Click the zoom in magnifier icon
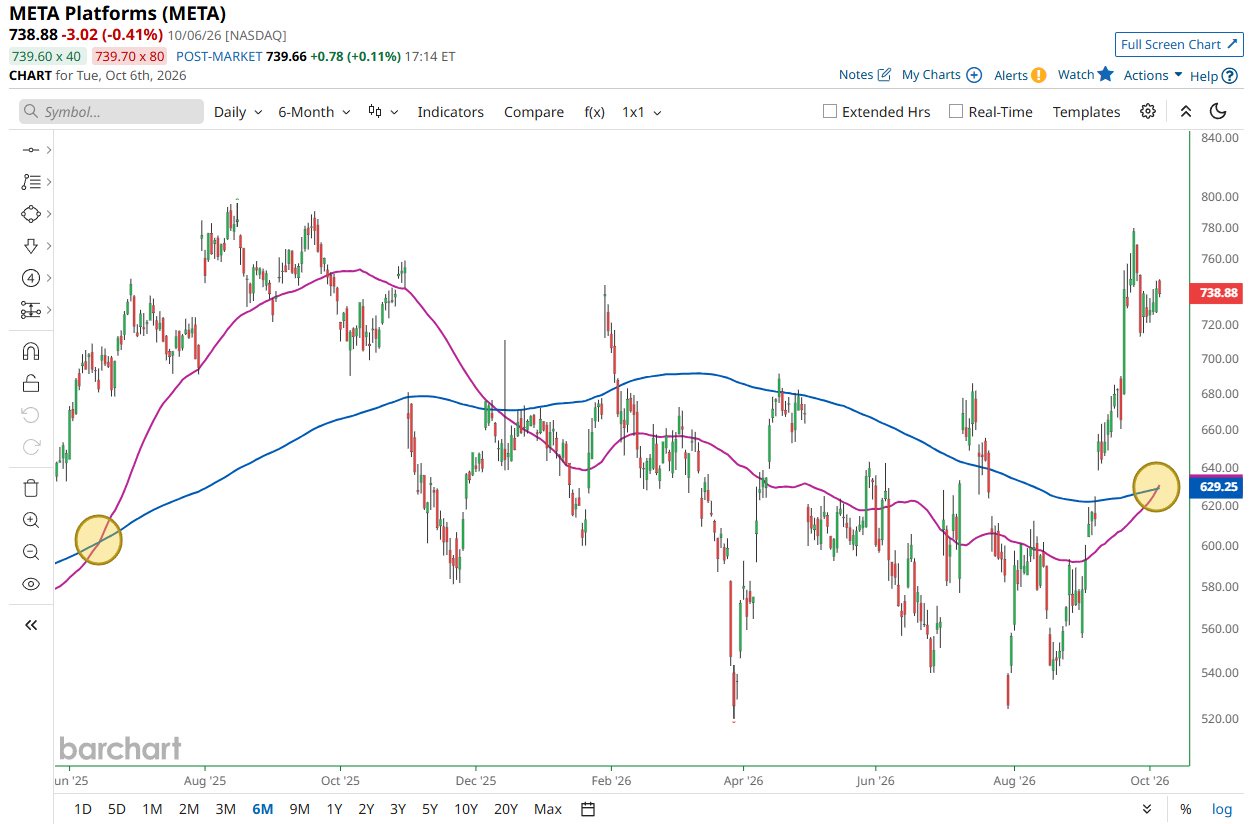1255x824 pixels. pyautogui.click(x=30, y=520)
